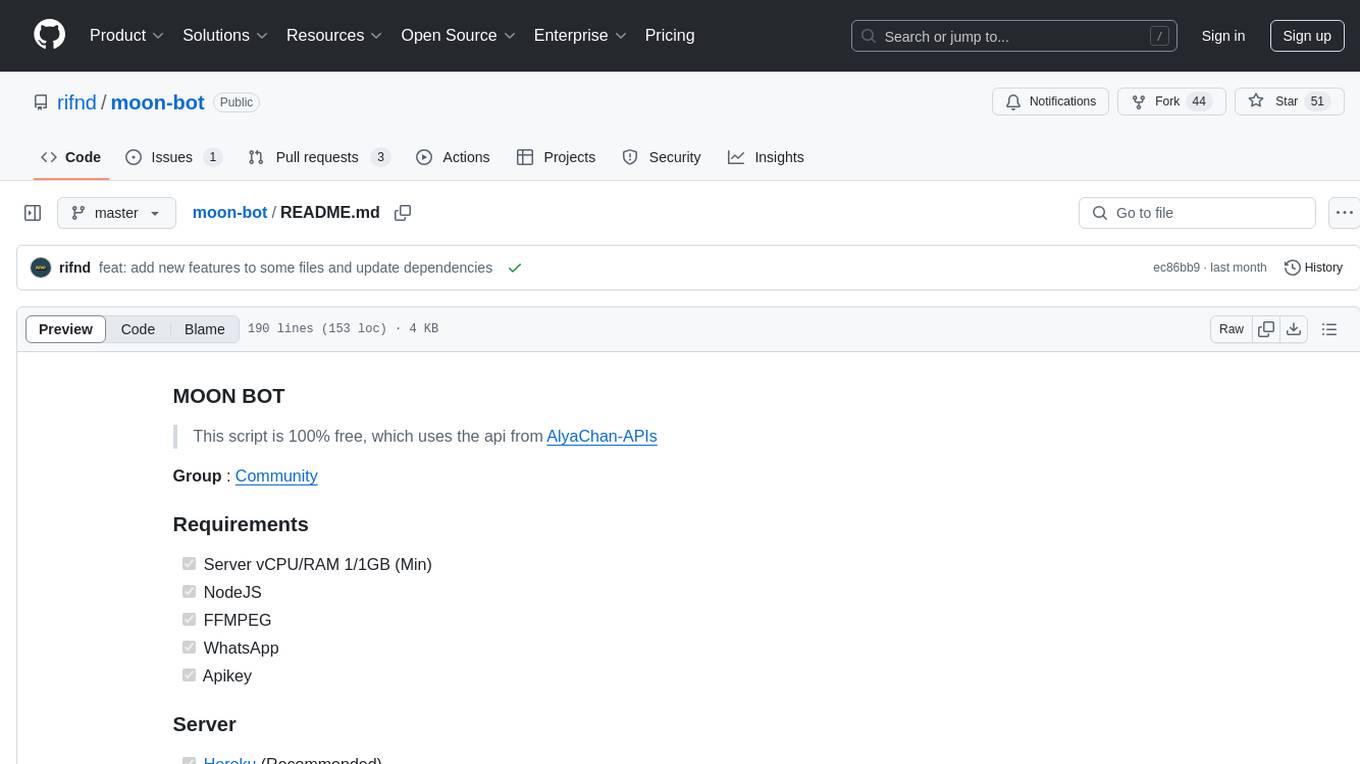Screen dimensions: 1360x764
Task: Click commit author name rifnd
Action: [75, 268]
